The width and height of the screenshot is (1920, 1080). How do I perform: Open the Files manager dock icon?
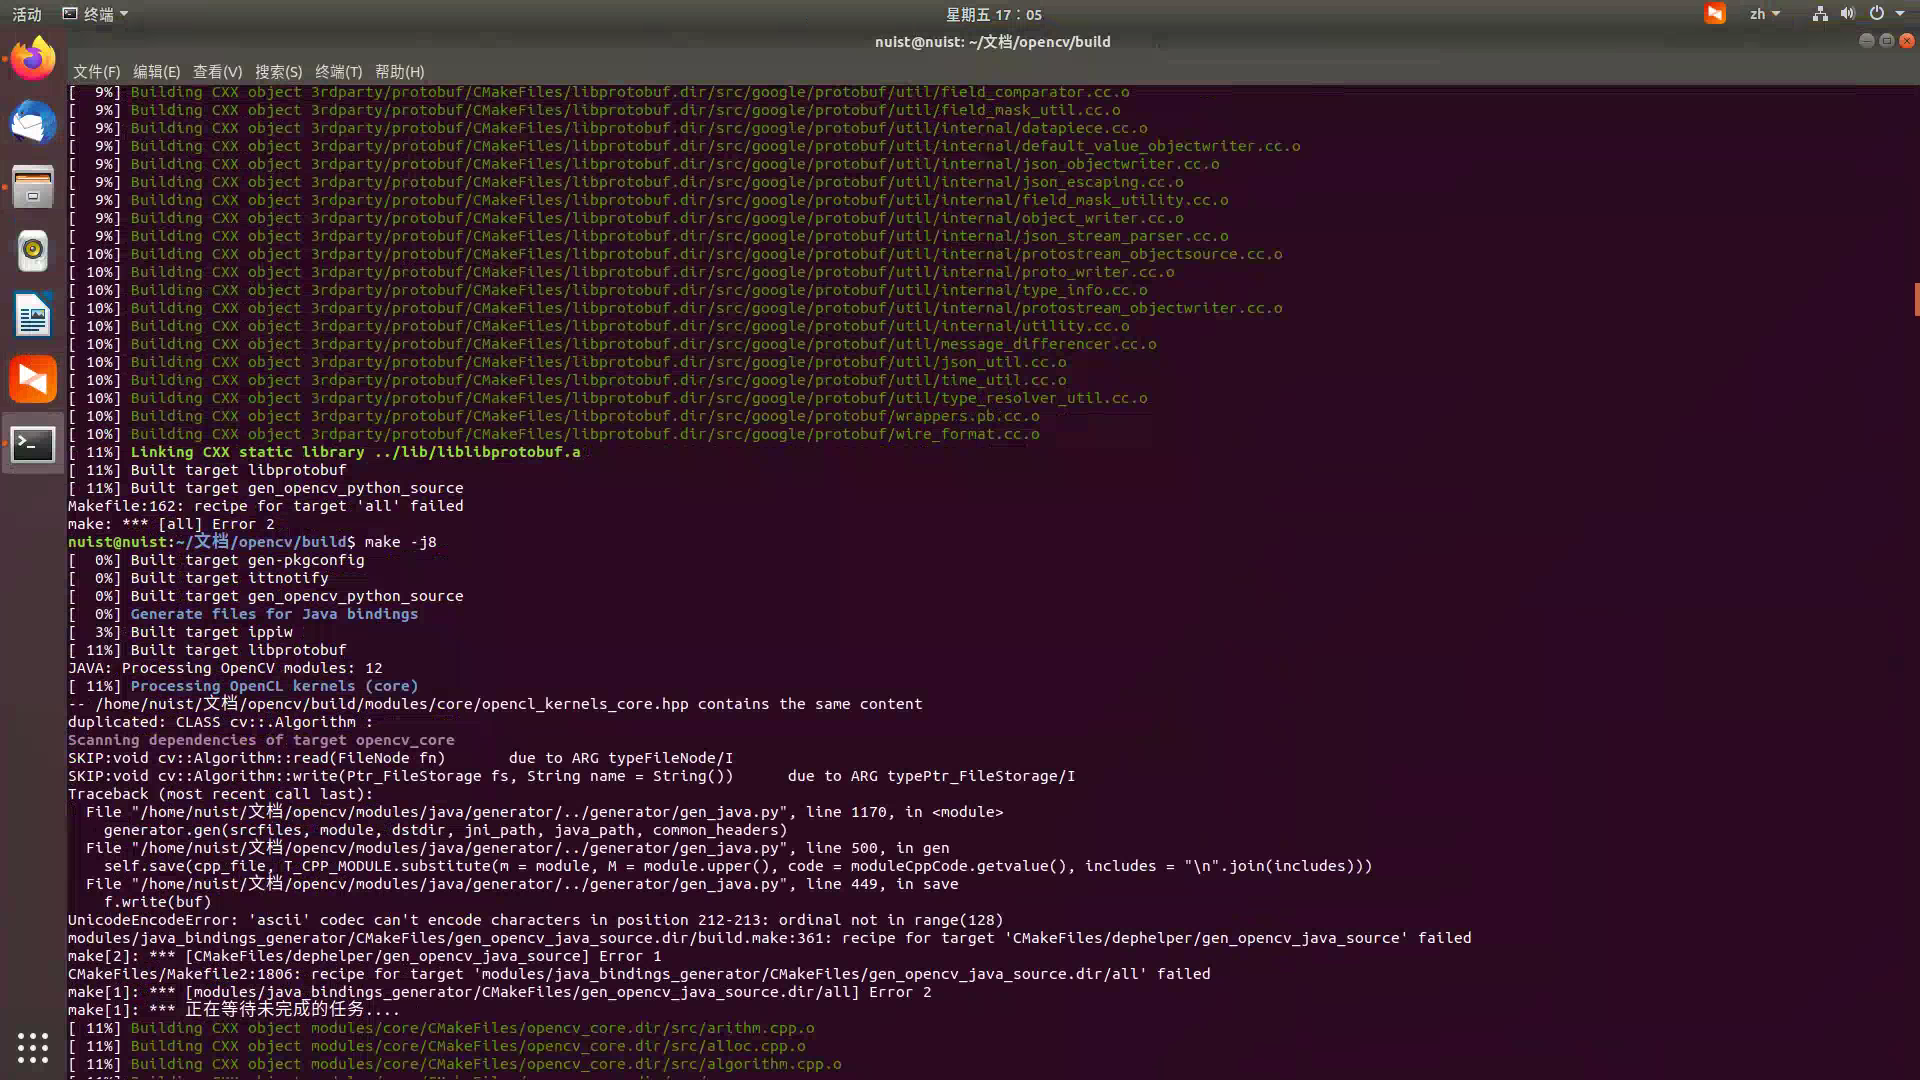[x=33, y=187]
